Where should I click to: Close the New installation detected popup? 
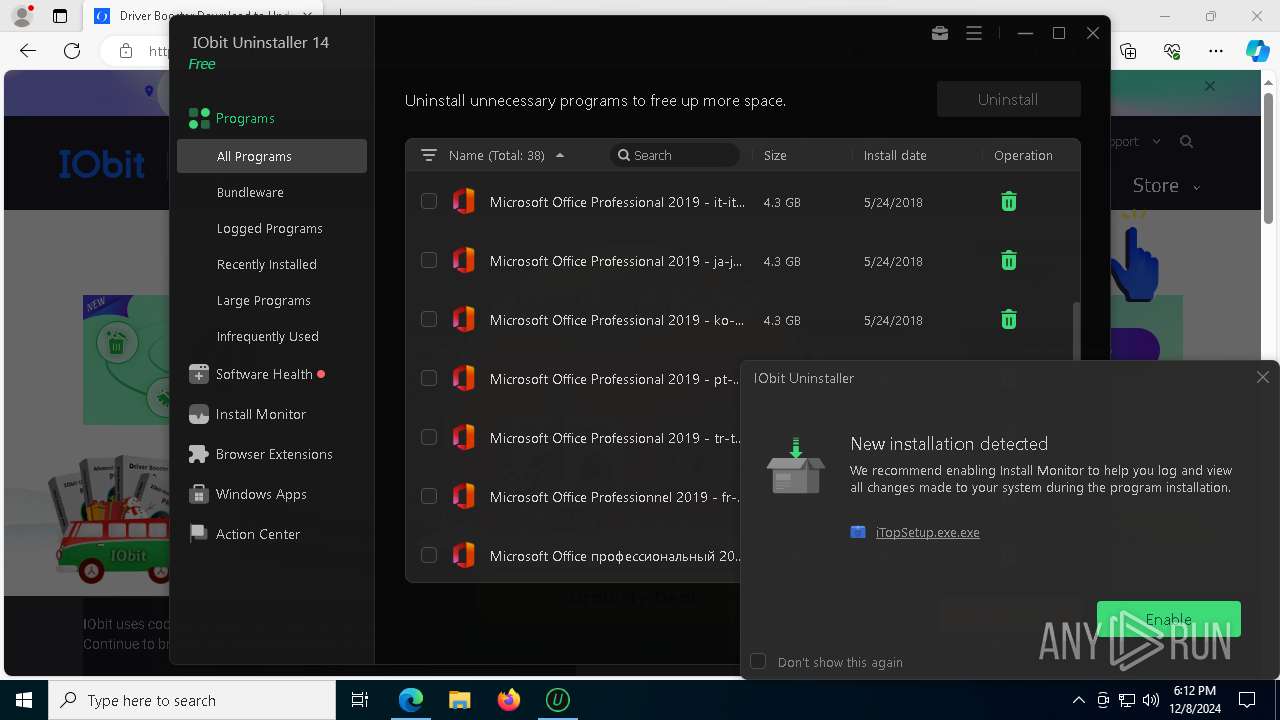click(x=1263, y=377)
